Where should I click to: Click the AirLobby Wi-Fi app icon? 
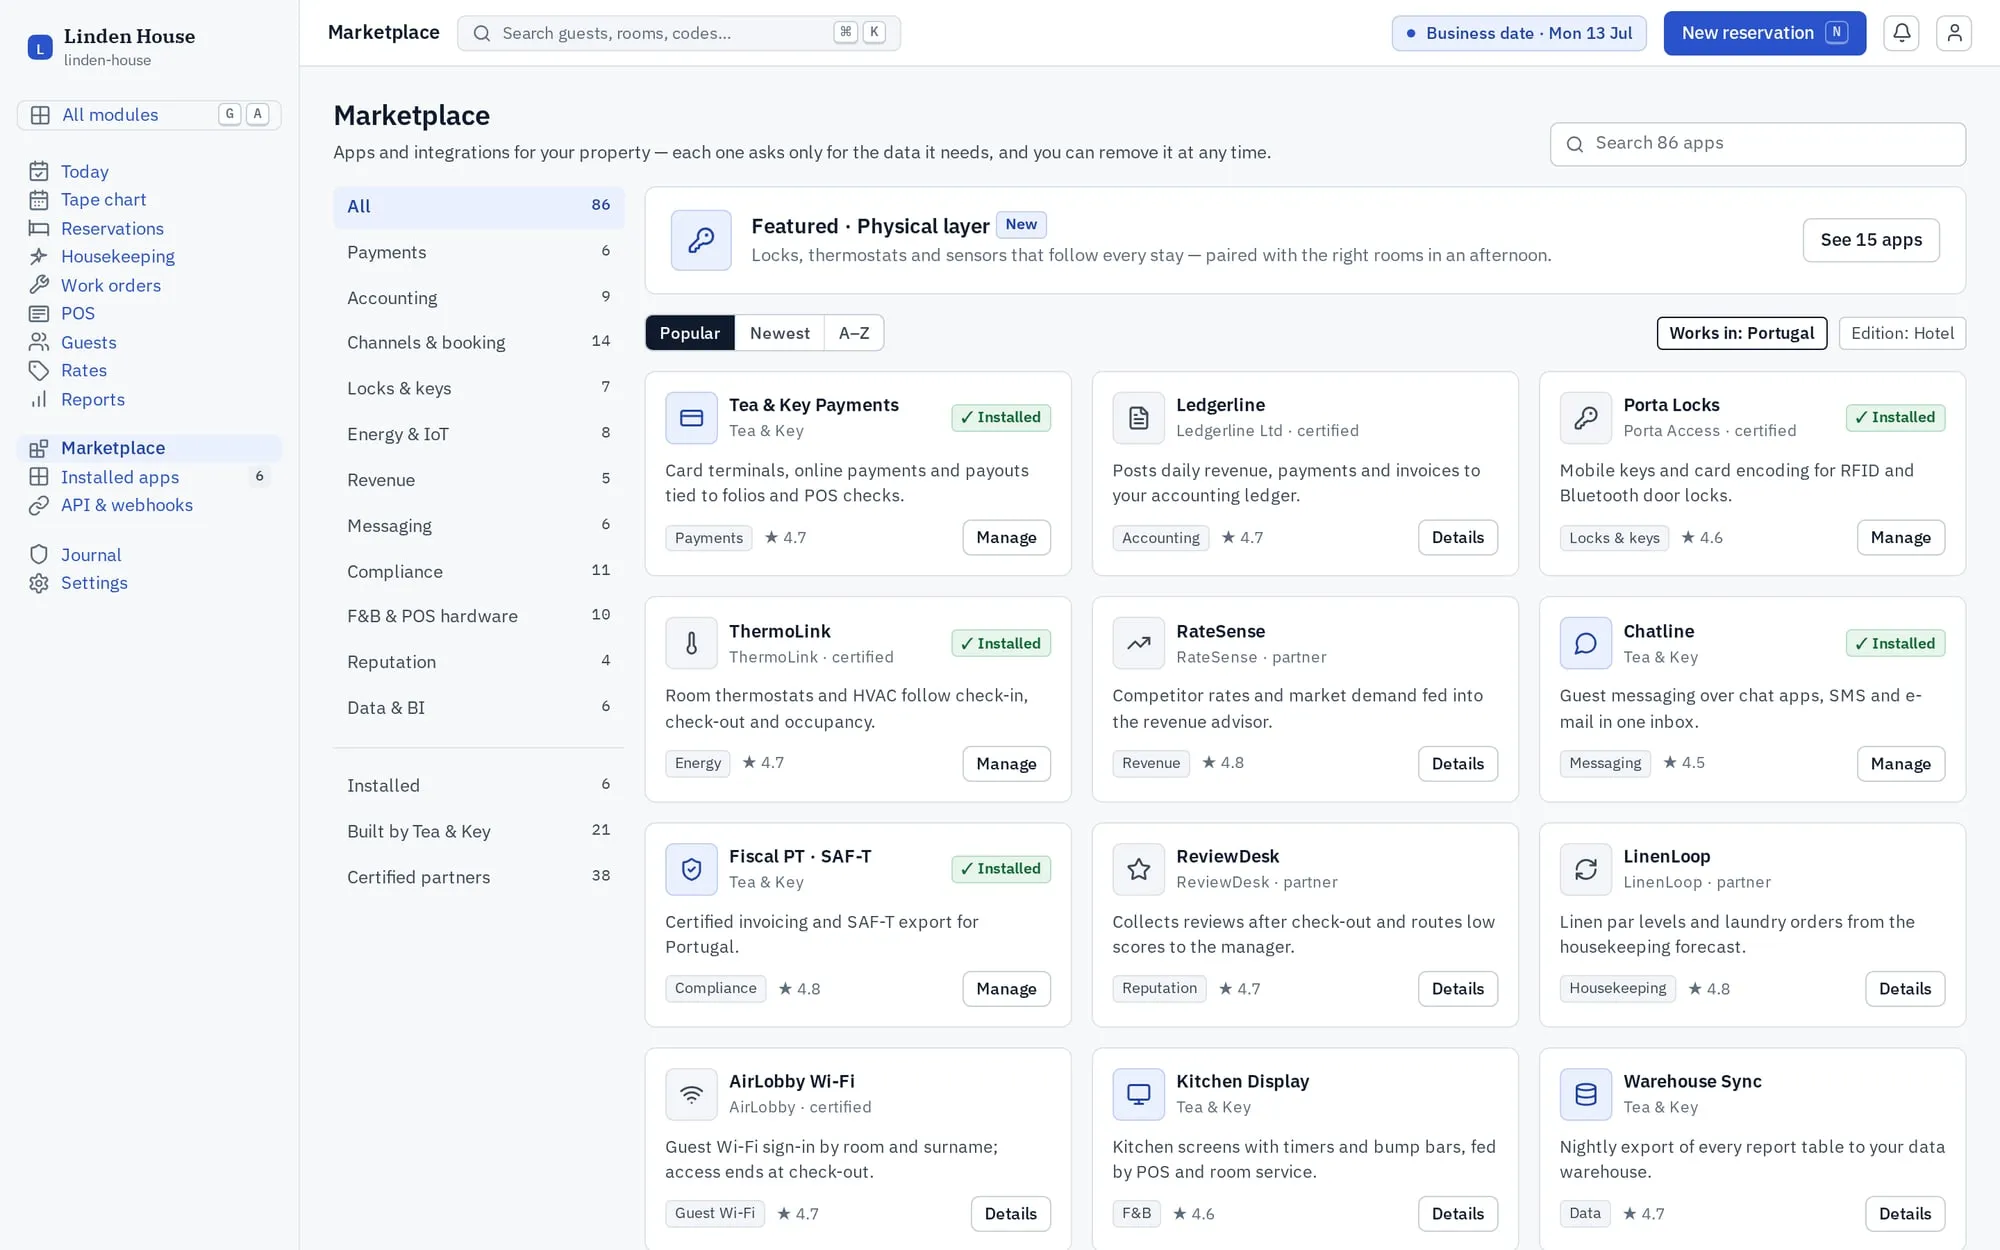pyautogui.click(x=691, y=1094)
